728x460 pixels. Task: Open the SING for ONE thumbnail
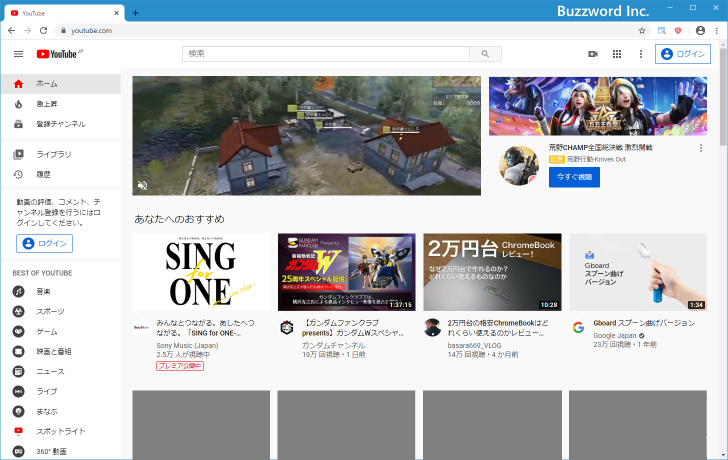coord(201,272)
